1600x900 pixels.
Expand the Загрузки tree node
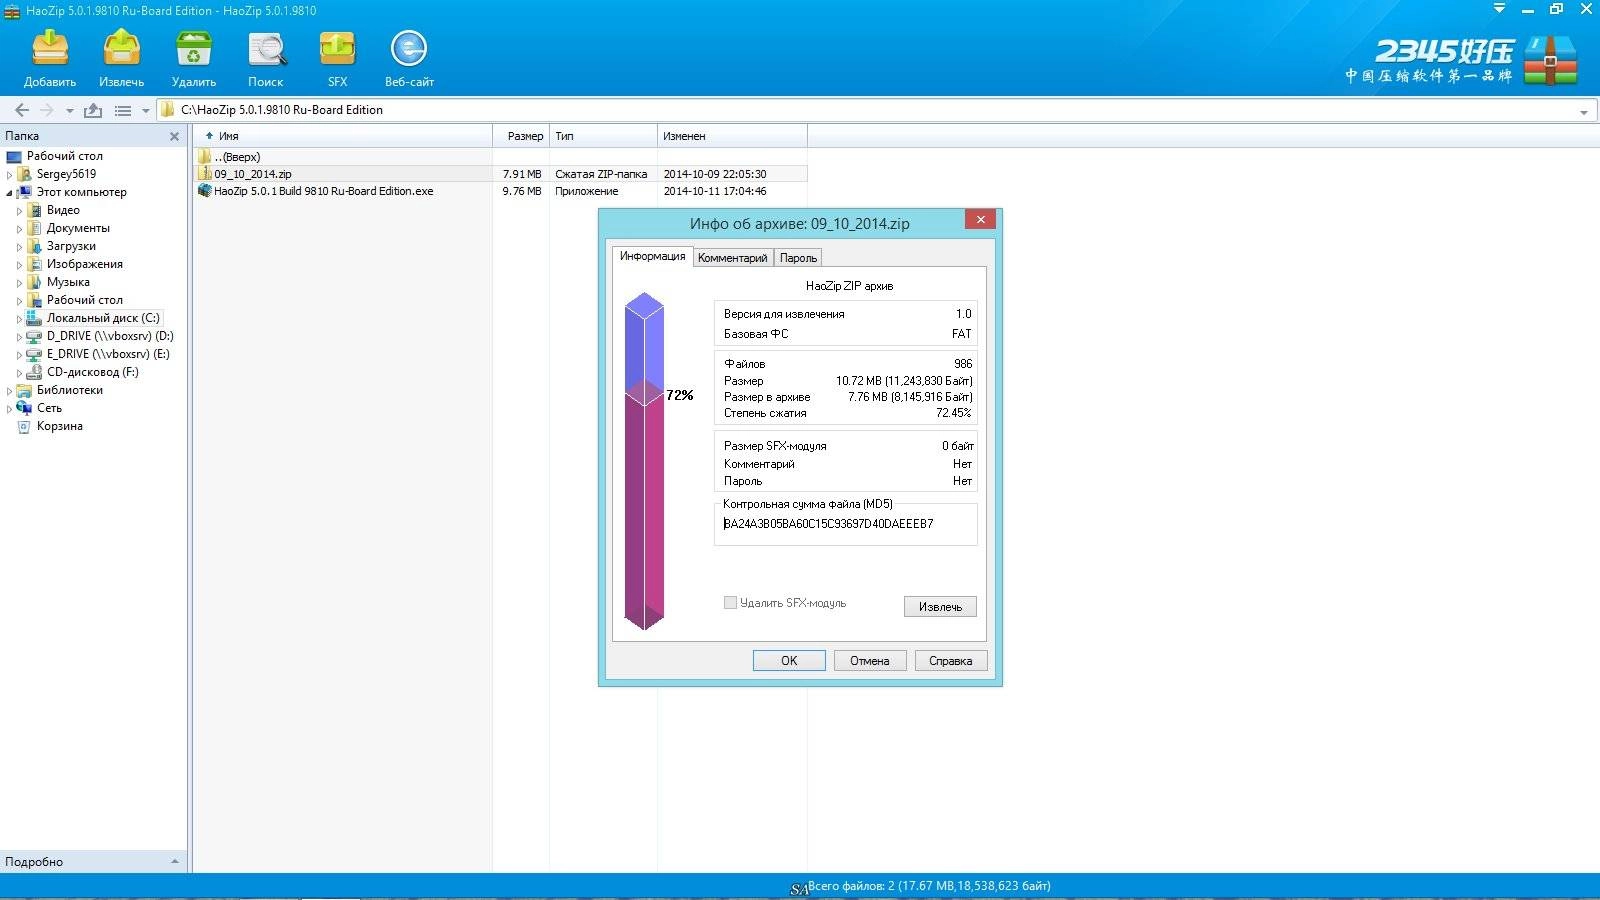(x=19, y=247)
